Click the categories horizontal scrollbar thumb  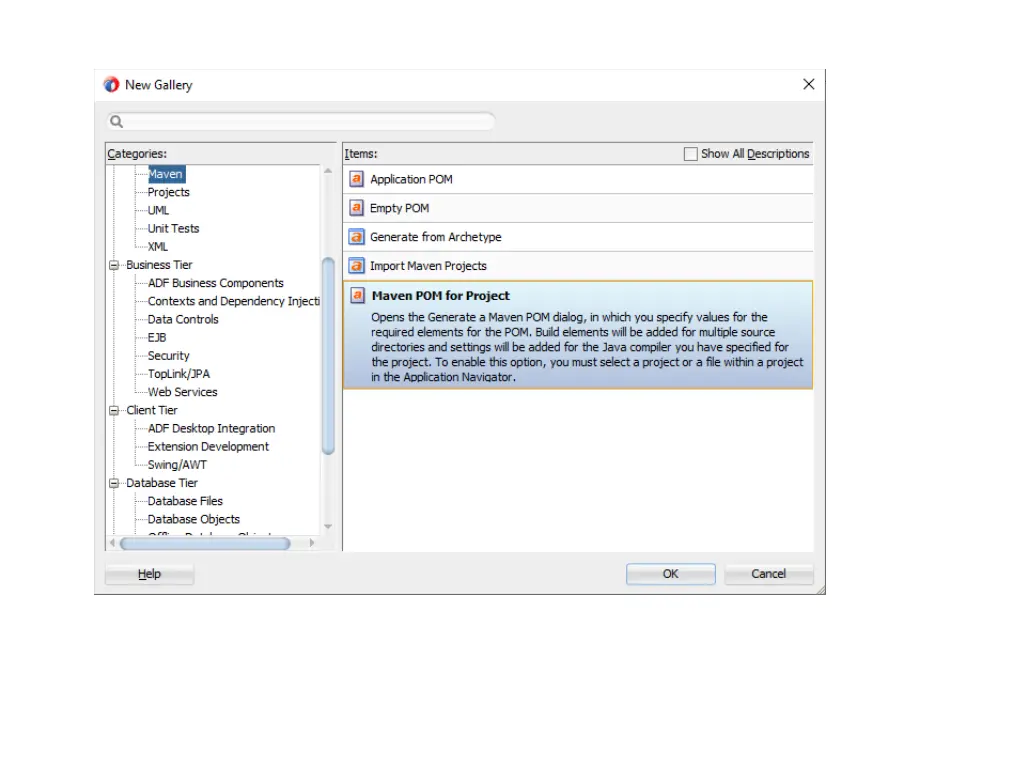tap(204, 543)
